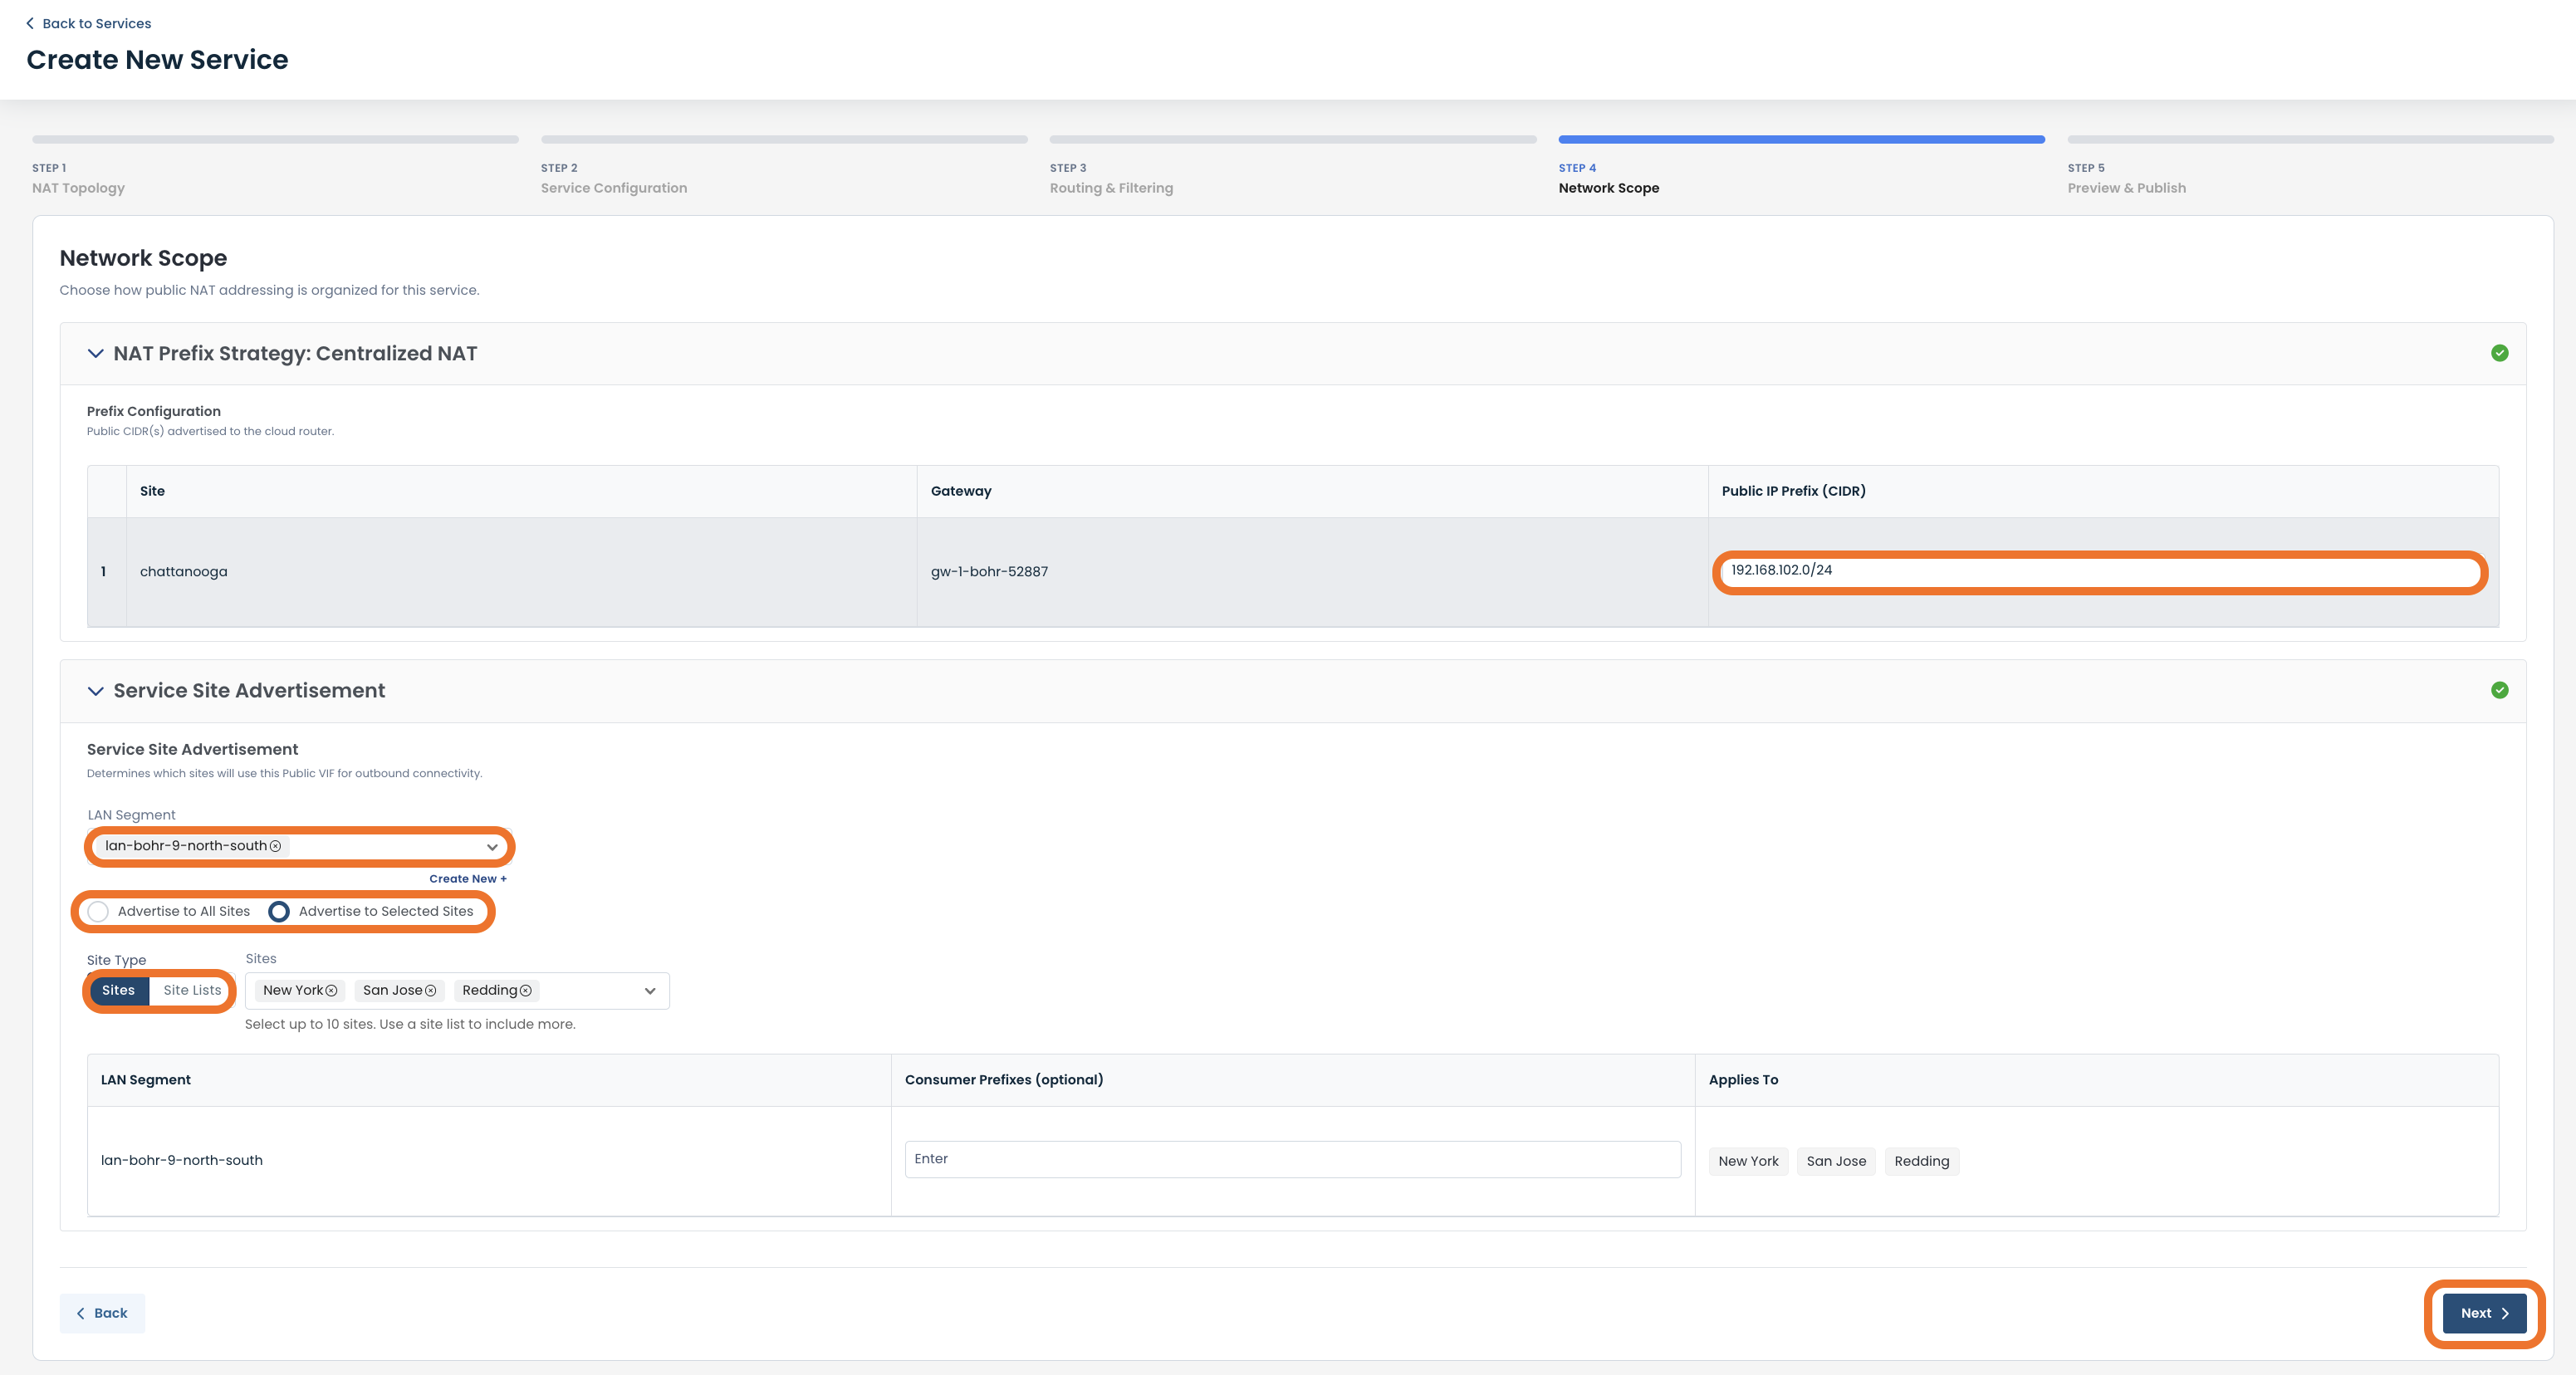Image resolution: width=2576 pixels, height=1375 pixels.
Task: Click Create New + link
Action: point(468,879)
